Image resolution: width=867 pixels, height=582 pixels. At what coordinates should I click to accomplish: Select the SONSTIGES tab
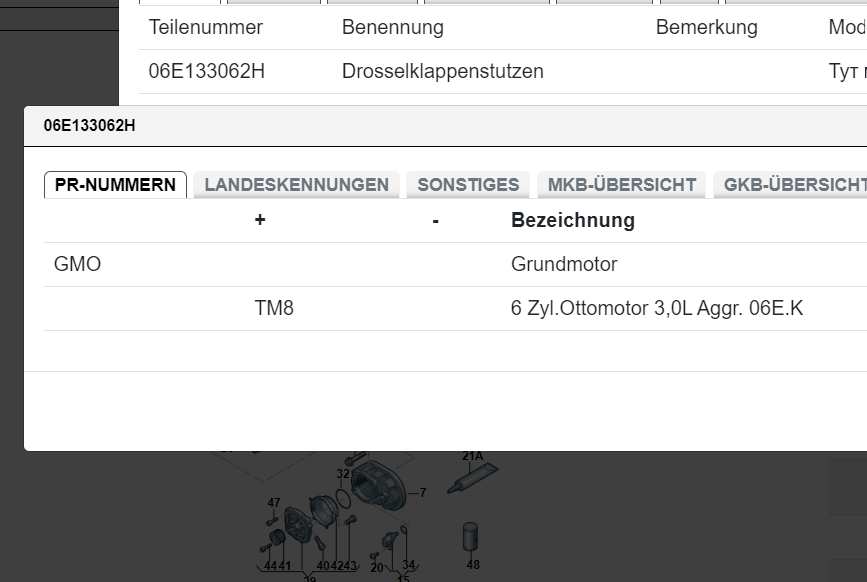[x=468, y=185]
